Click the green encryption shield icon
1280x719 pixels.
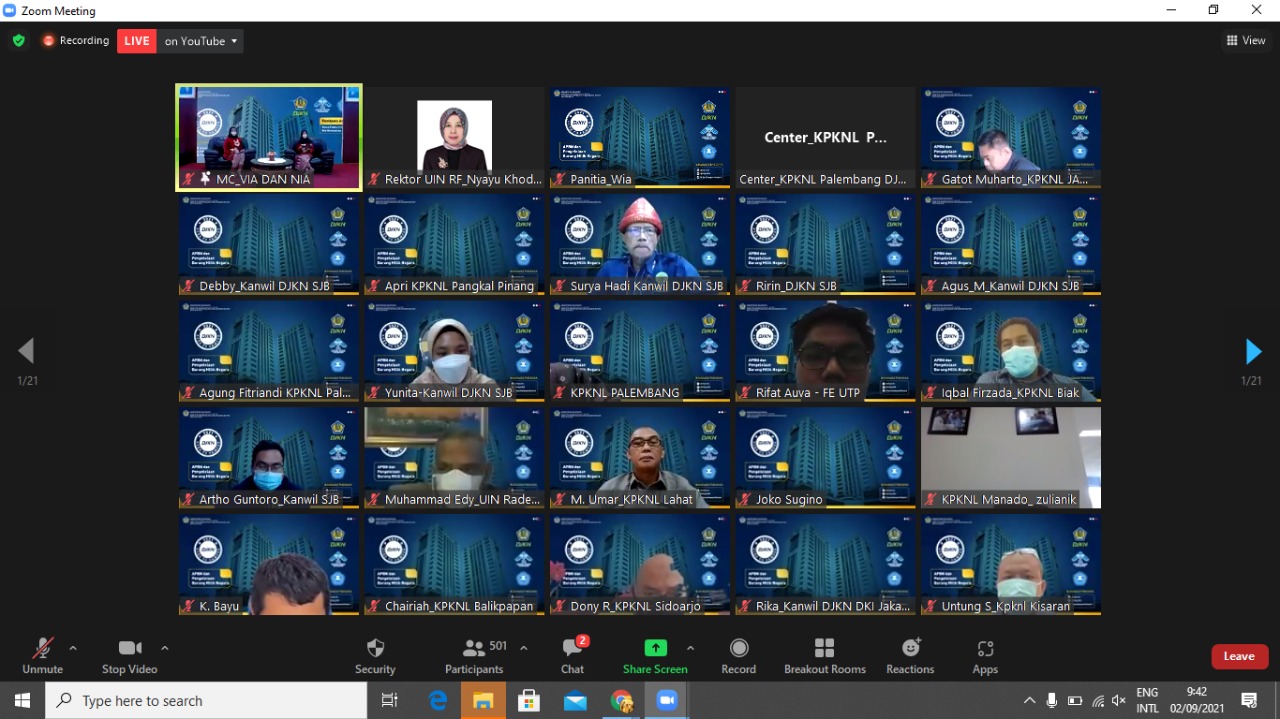coord(18,41)
